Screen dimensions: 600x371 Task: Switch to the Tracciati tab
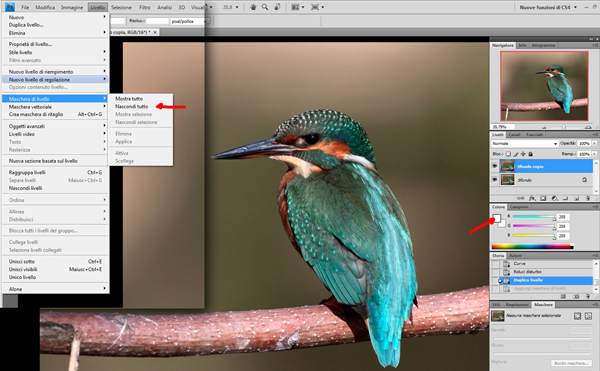pyautogui.click(x=534, y=135)
